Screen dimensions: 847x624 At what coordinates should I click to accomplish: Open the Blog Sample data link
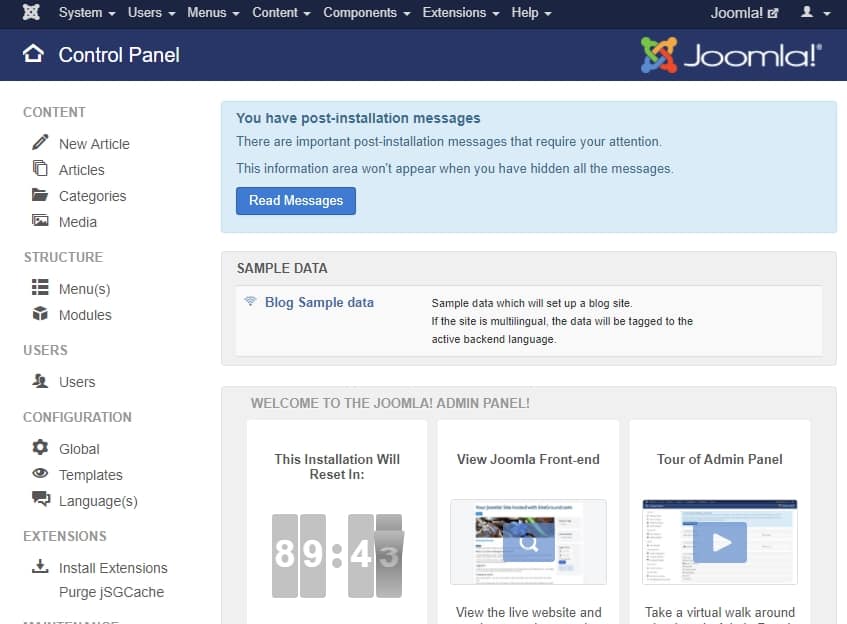coord(319,302)
